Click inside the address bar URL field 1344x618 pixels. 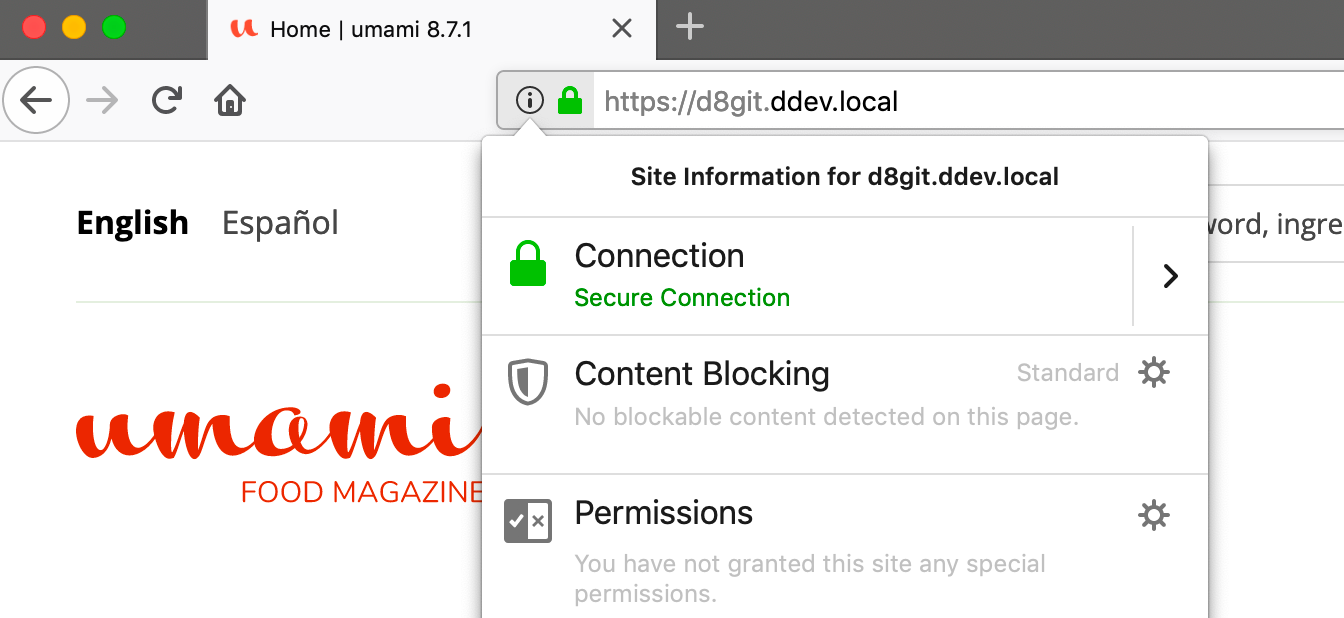coord(750,100)
